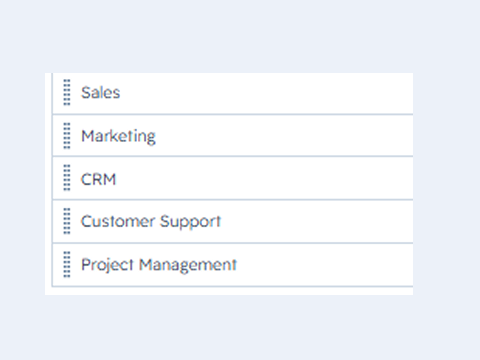Viewport: 480px width, 360px height.
Task: Choose the Marketing entry text
Action: click(118, 137)
